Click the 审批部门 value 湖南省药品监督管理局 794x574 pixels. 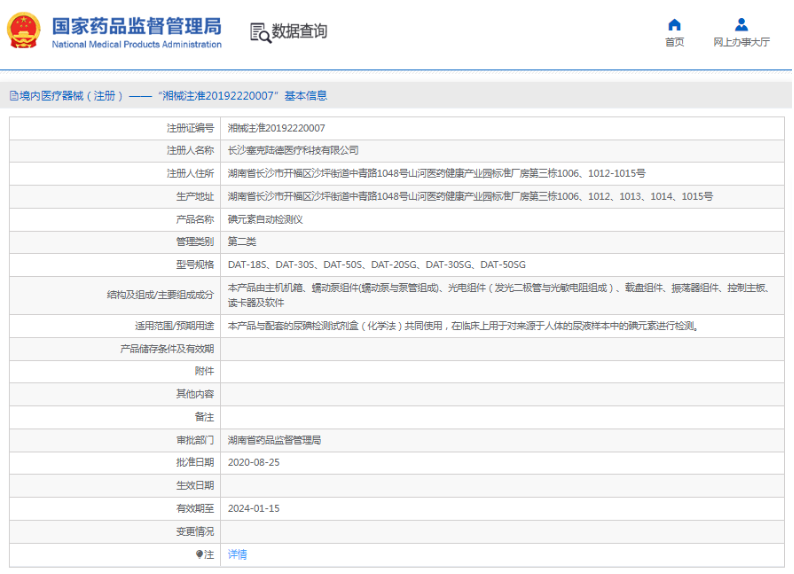274,440
